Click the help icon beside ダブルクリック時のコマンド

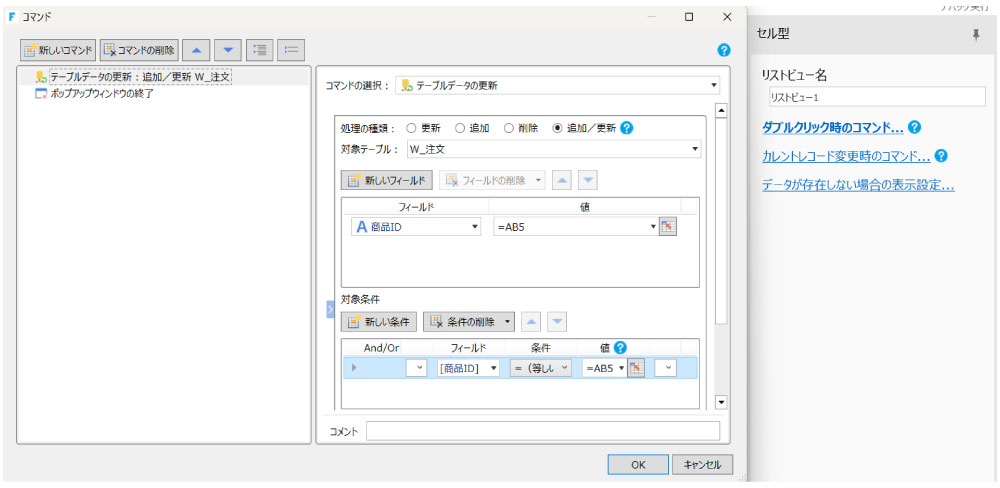tap(914, 128)
